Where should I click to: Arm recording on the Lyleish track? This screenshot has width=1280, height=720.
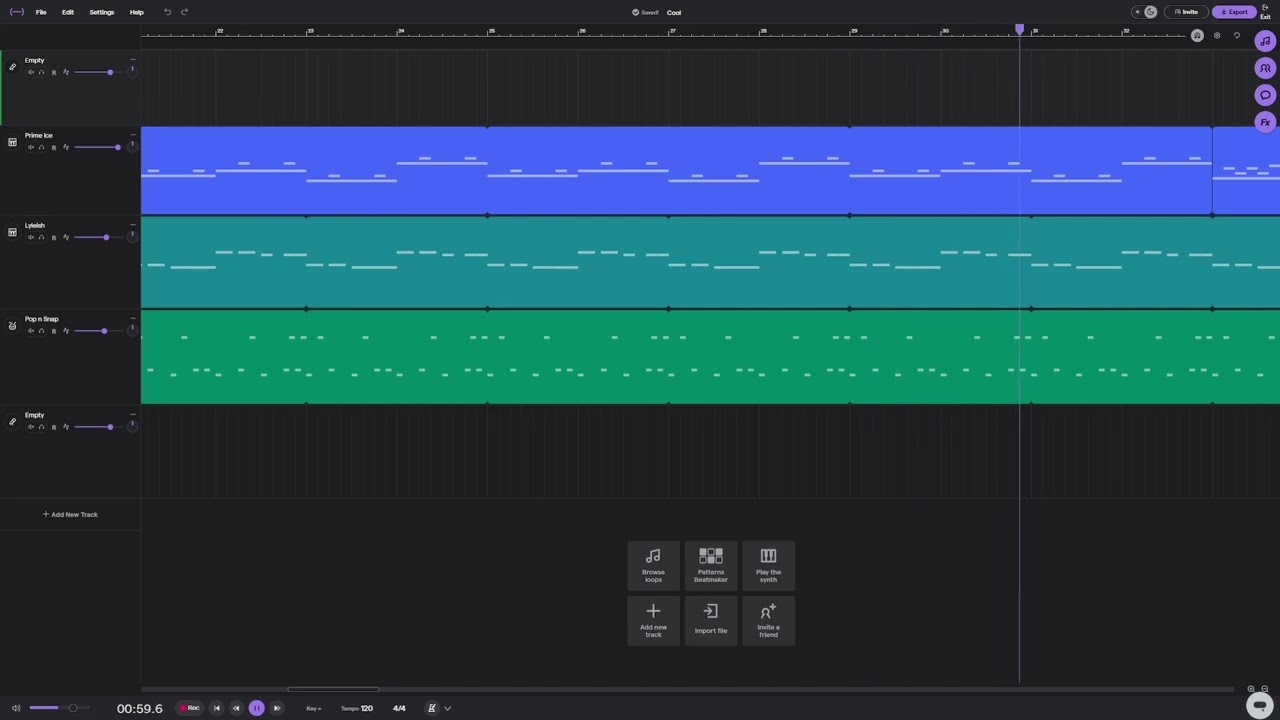pyautogui.click(x=54, y=237)
